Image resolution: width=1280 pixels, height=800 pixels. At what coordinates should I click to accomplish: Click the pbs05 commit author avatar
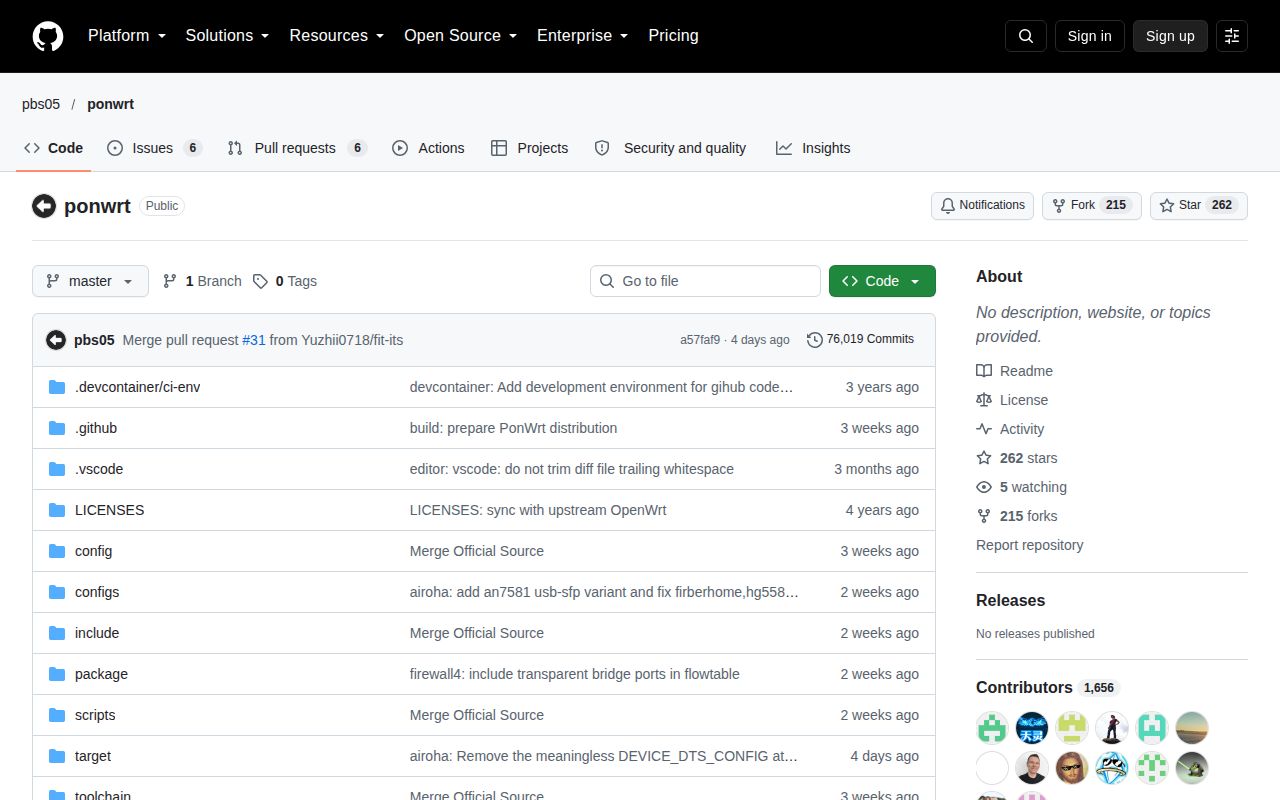pyautogui.click(x=56, y=340)
